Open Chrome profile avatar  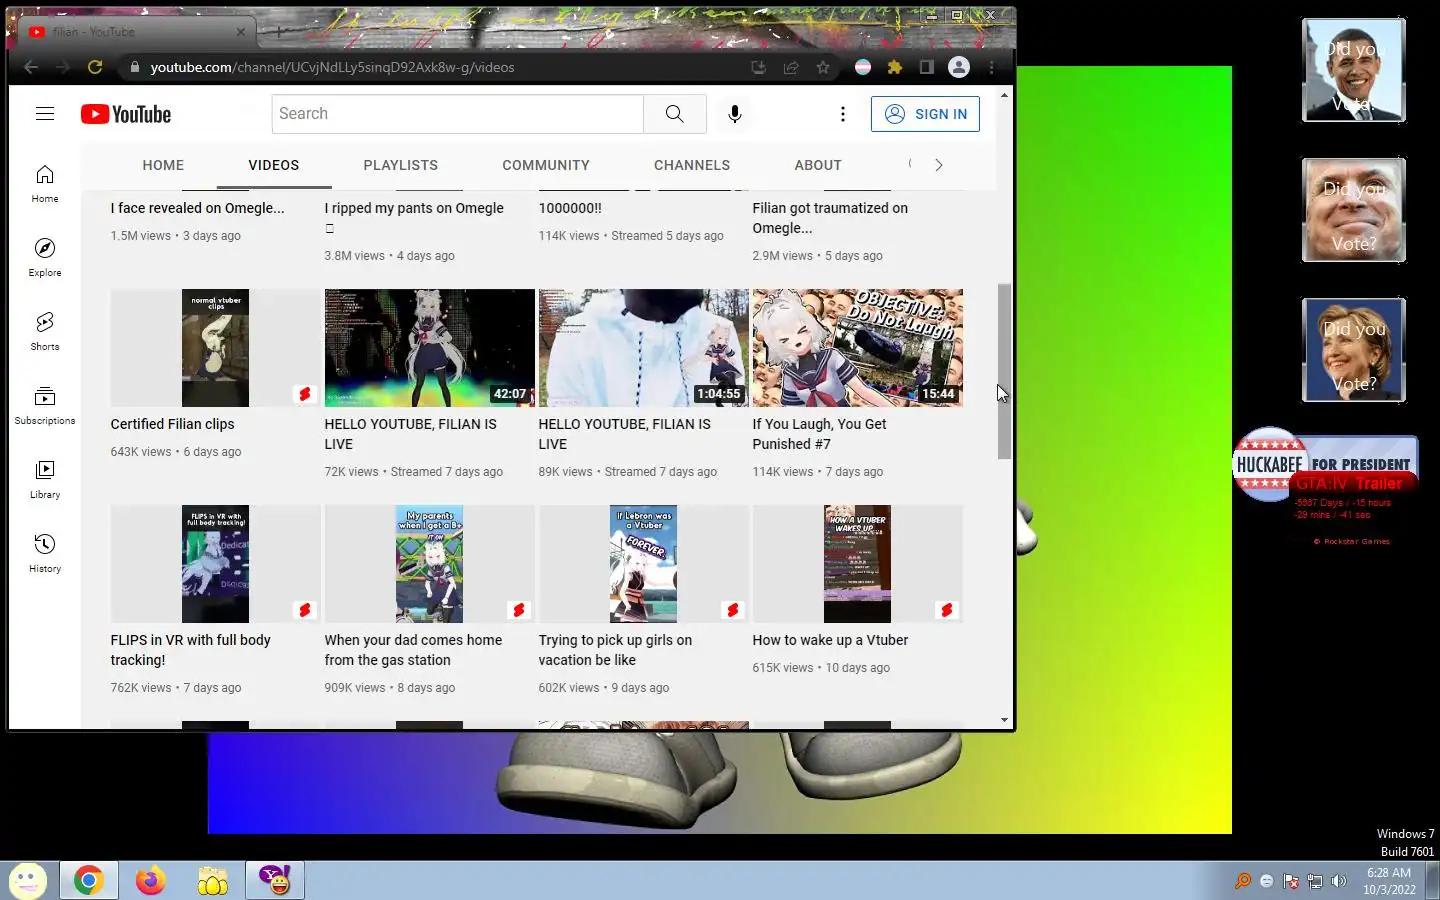pyautogui.click(x=959, y=67)
